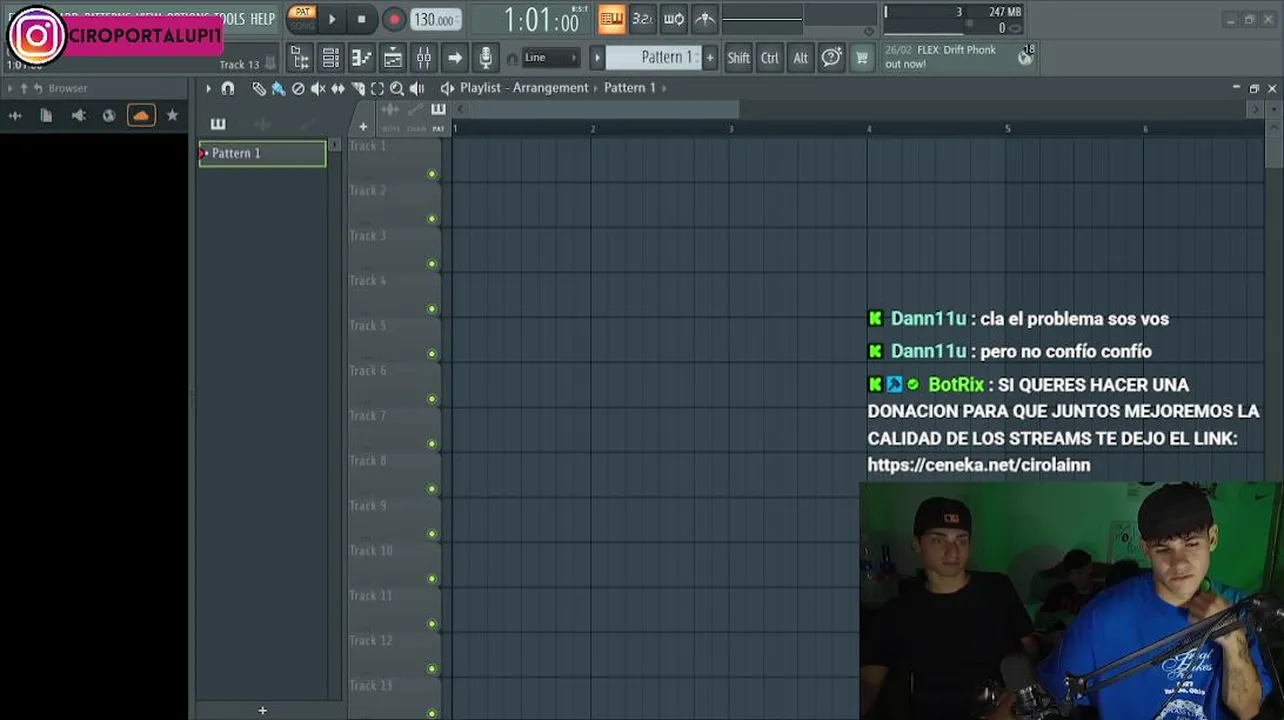
Task: Open the TOOLS menu
Action: point(229,18)
